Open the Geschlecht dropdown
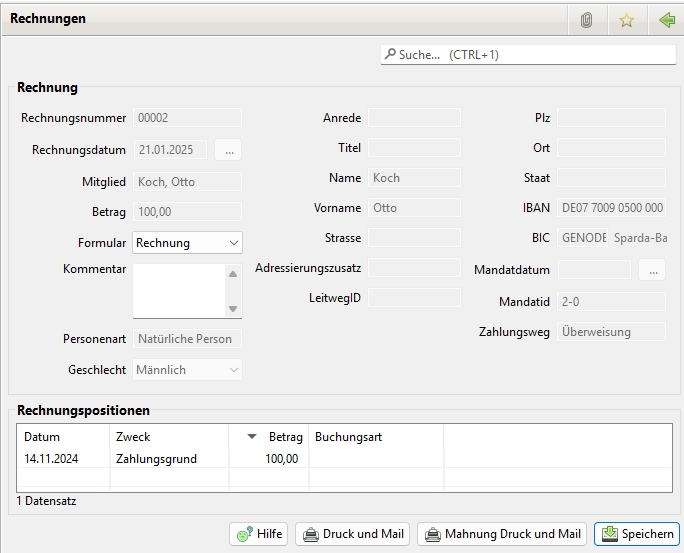The image size is (684, 553). pos(187,370)
